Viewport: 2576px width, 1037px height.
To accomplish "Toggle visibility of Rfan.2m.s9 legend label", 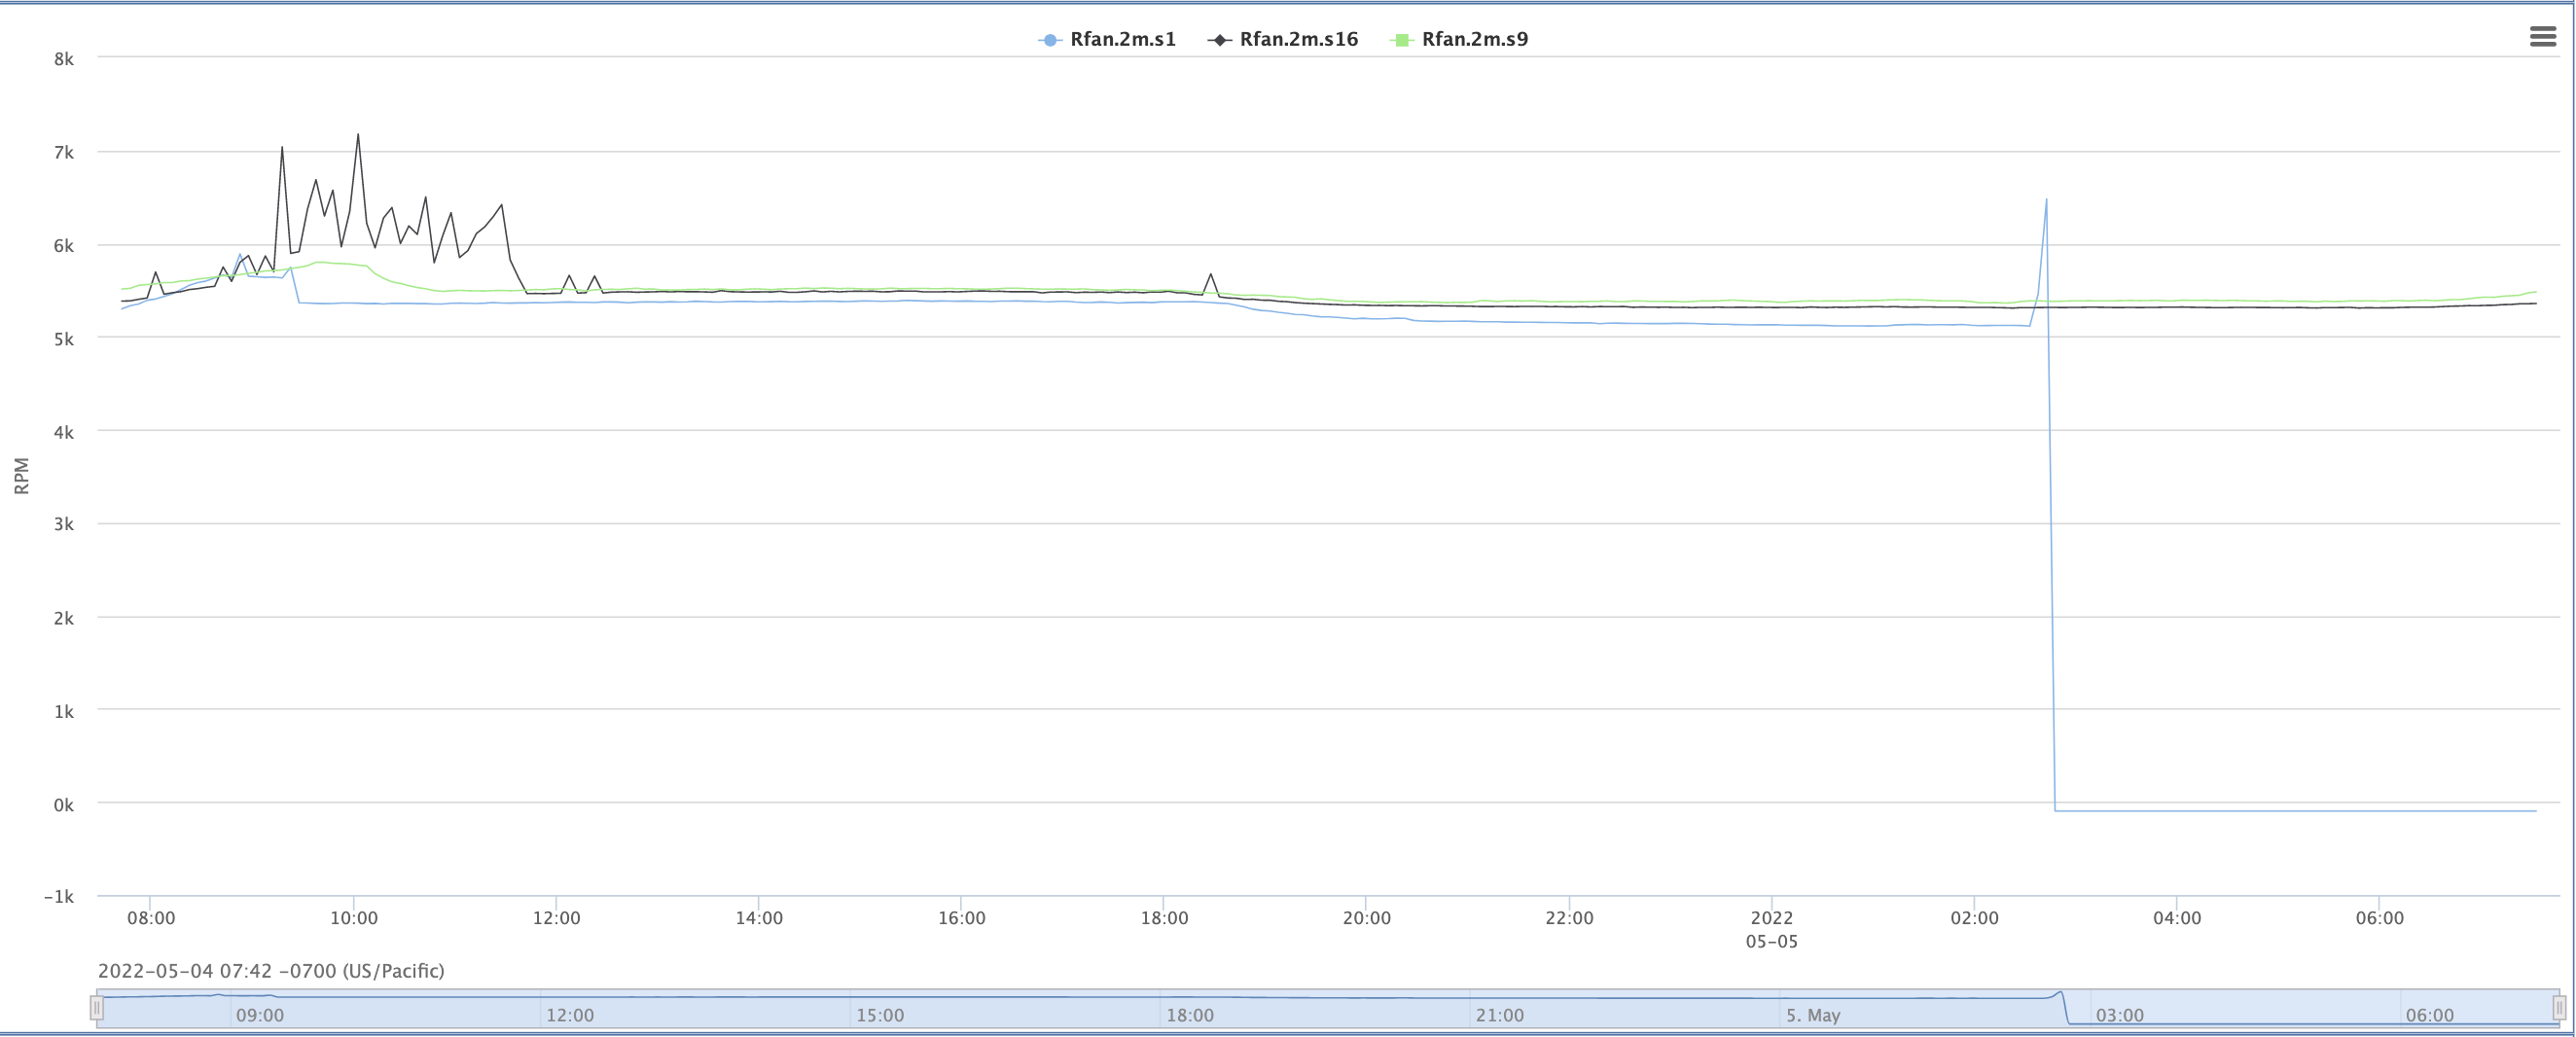I will coord(1474,40).
